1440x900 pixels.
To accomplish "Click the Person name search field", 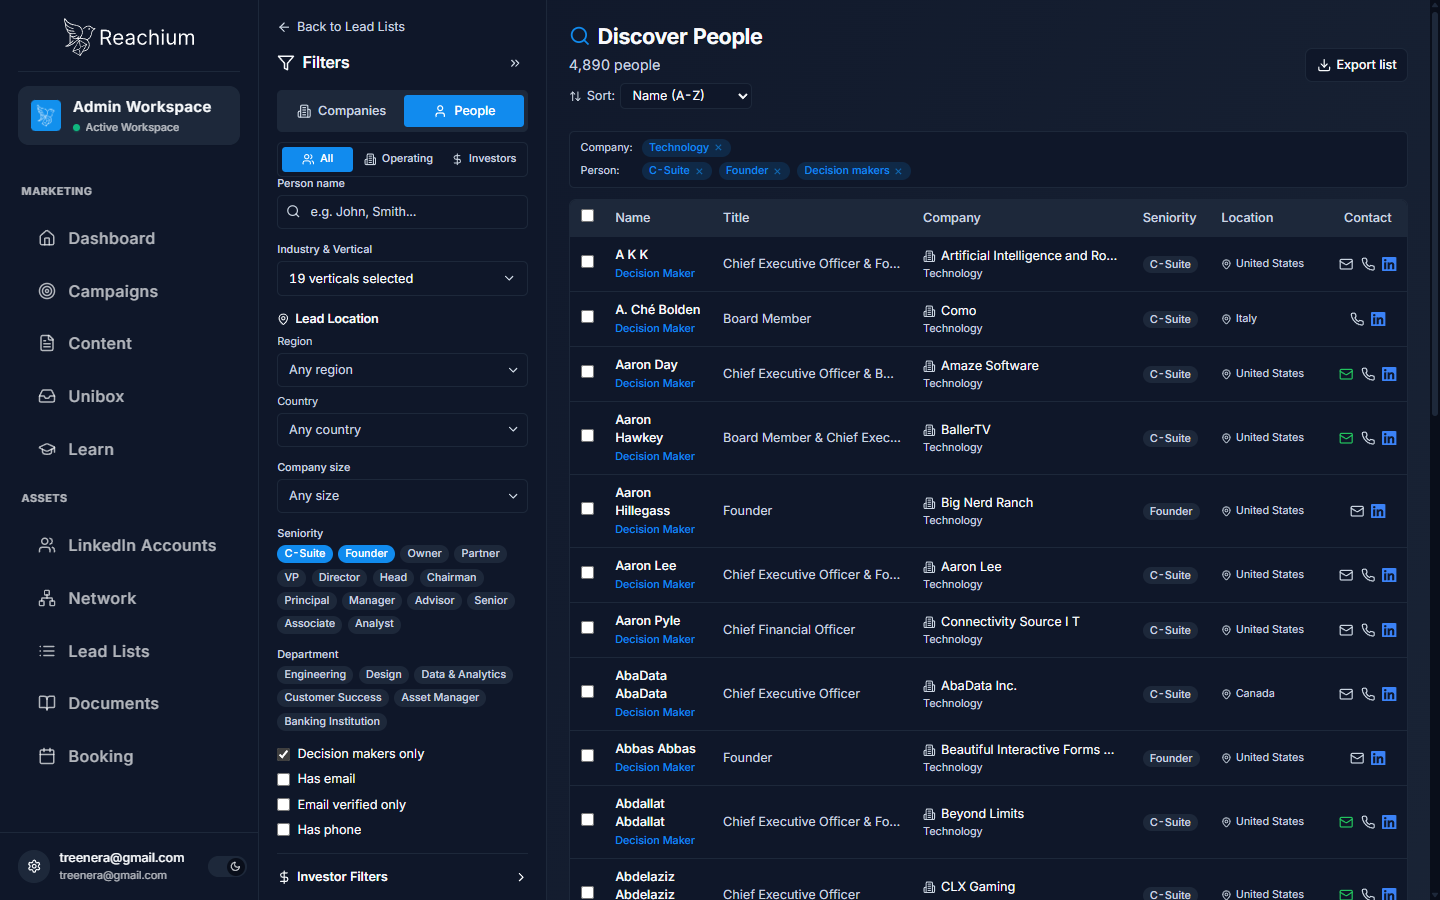I will 402,212.
